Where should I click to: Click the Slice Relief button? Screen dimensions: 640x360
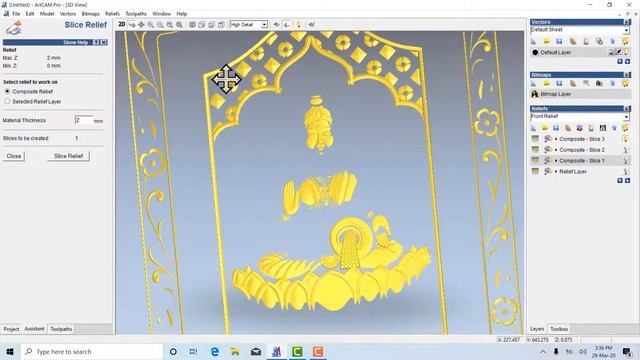(68, 156)
